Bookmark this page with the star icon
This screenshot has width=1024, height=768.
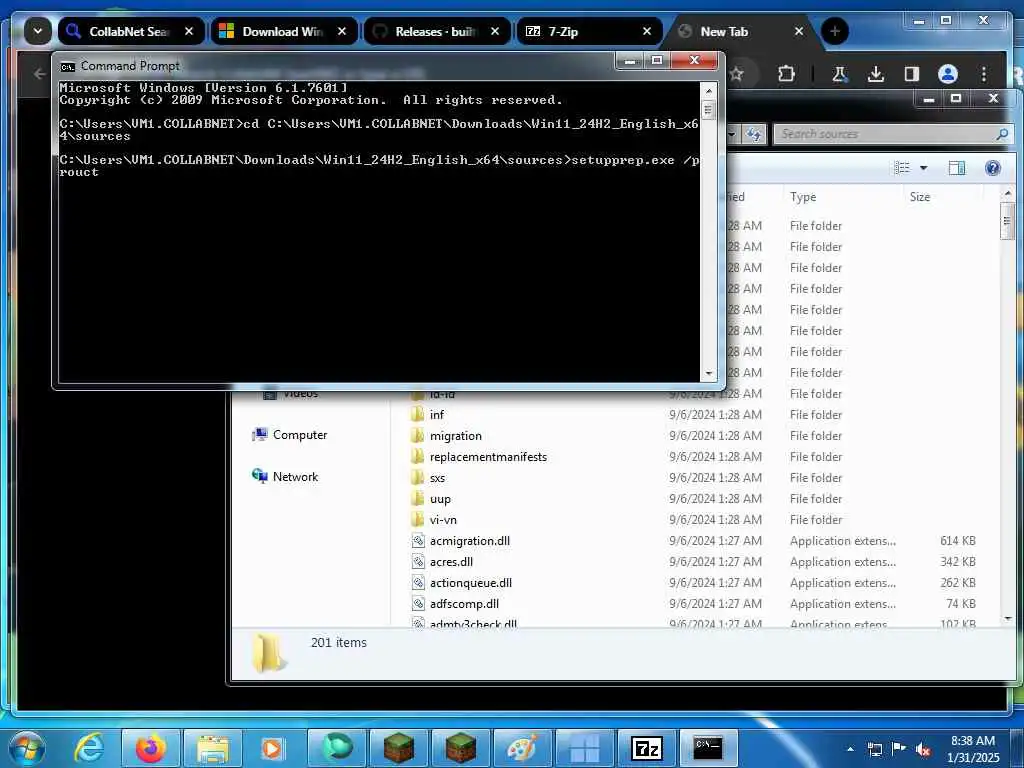coord(737,74)
